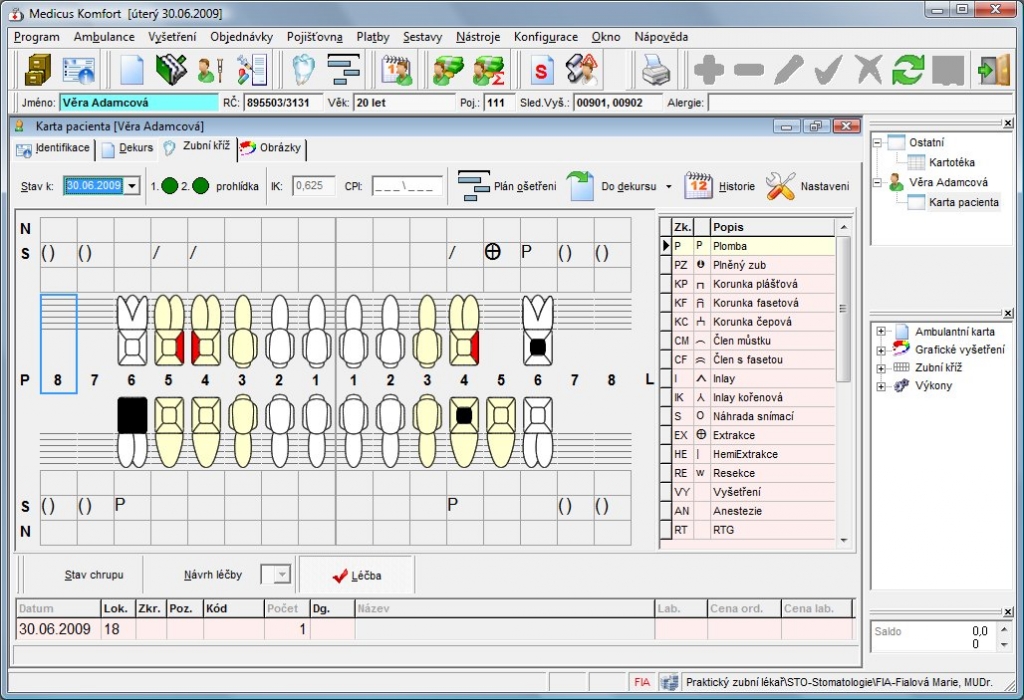Click the CPI input field
This screenshot has height=700, width=1024.
pos(407,186)
